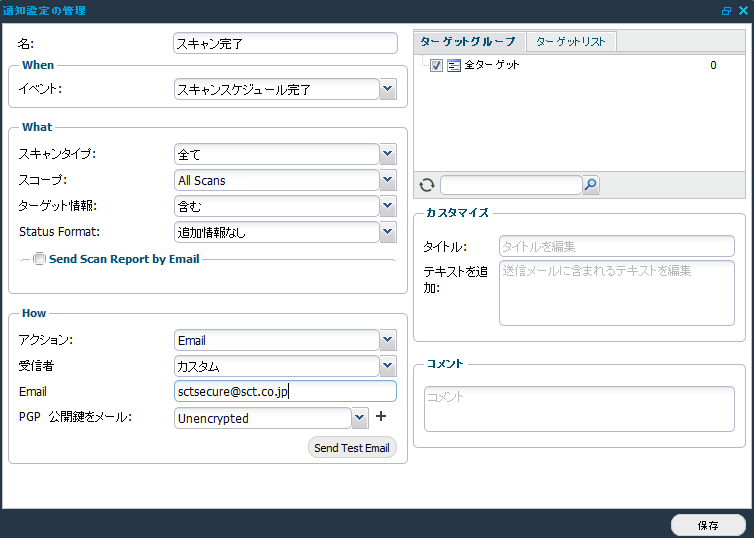Click the 名 name input field

point(285,43)
